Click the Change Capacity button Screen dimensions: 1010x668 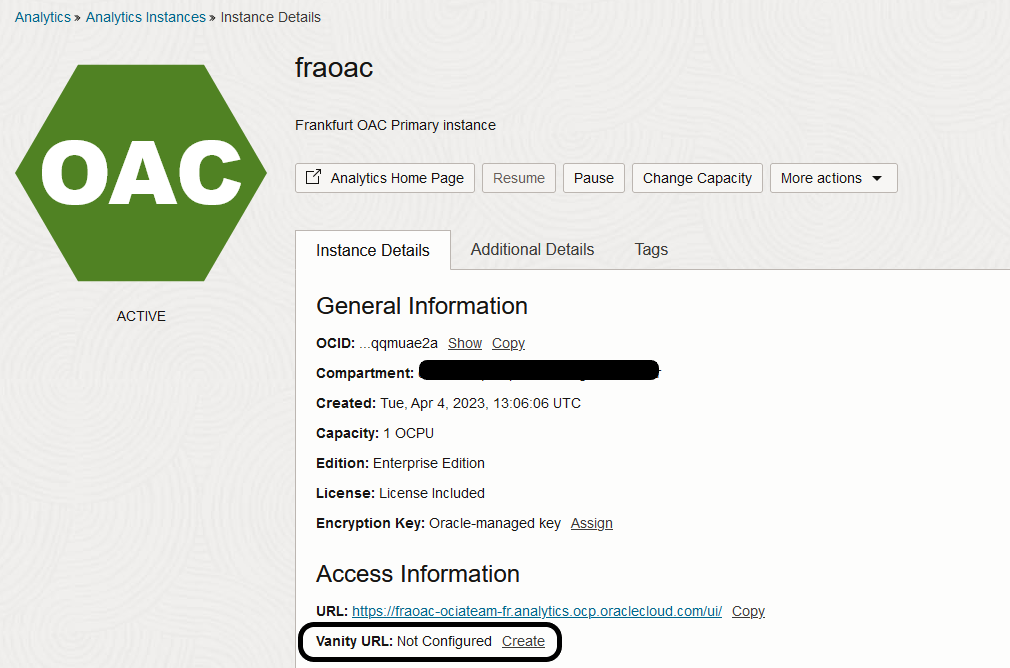(x=697, y=178)
